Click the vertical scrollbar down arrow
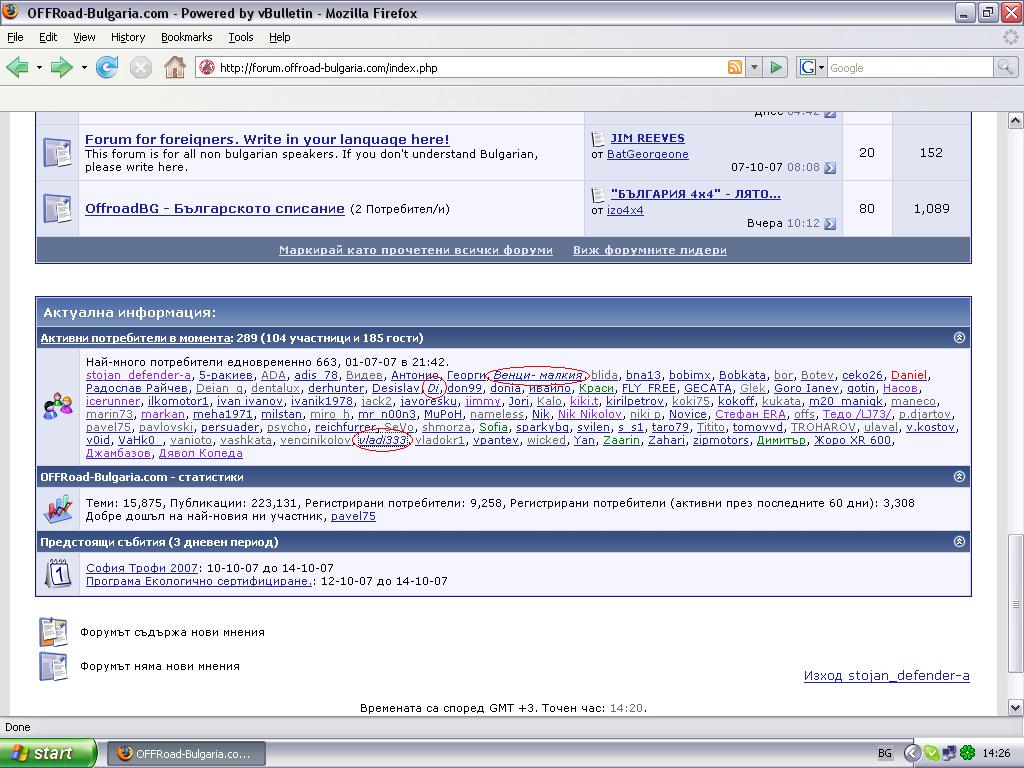This screenshot has width=1024, height=768. click(1016, 707)
